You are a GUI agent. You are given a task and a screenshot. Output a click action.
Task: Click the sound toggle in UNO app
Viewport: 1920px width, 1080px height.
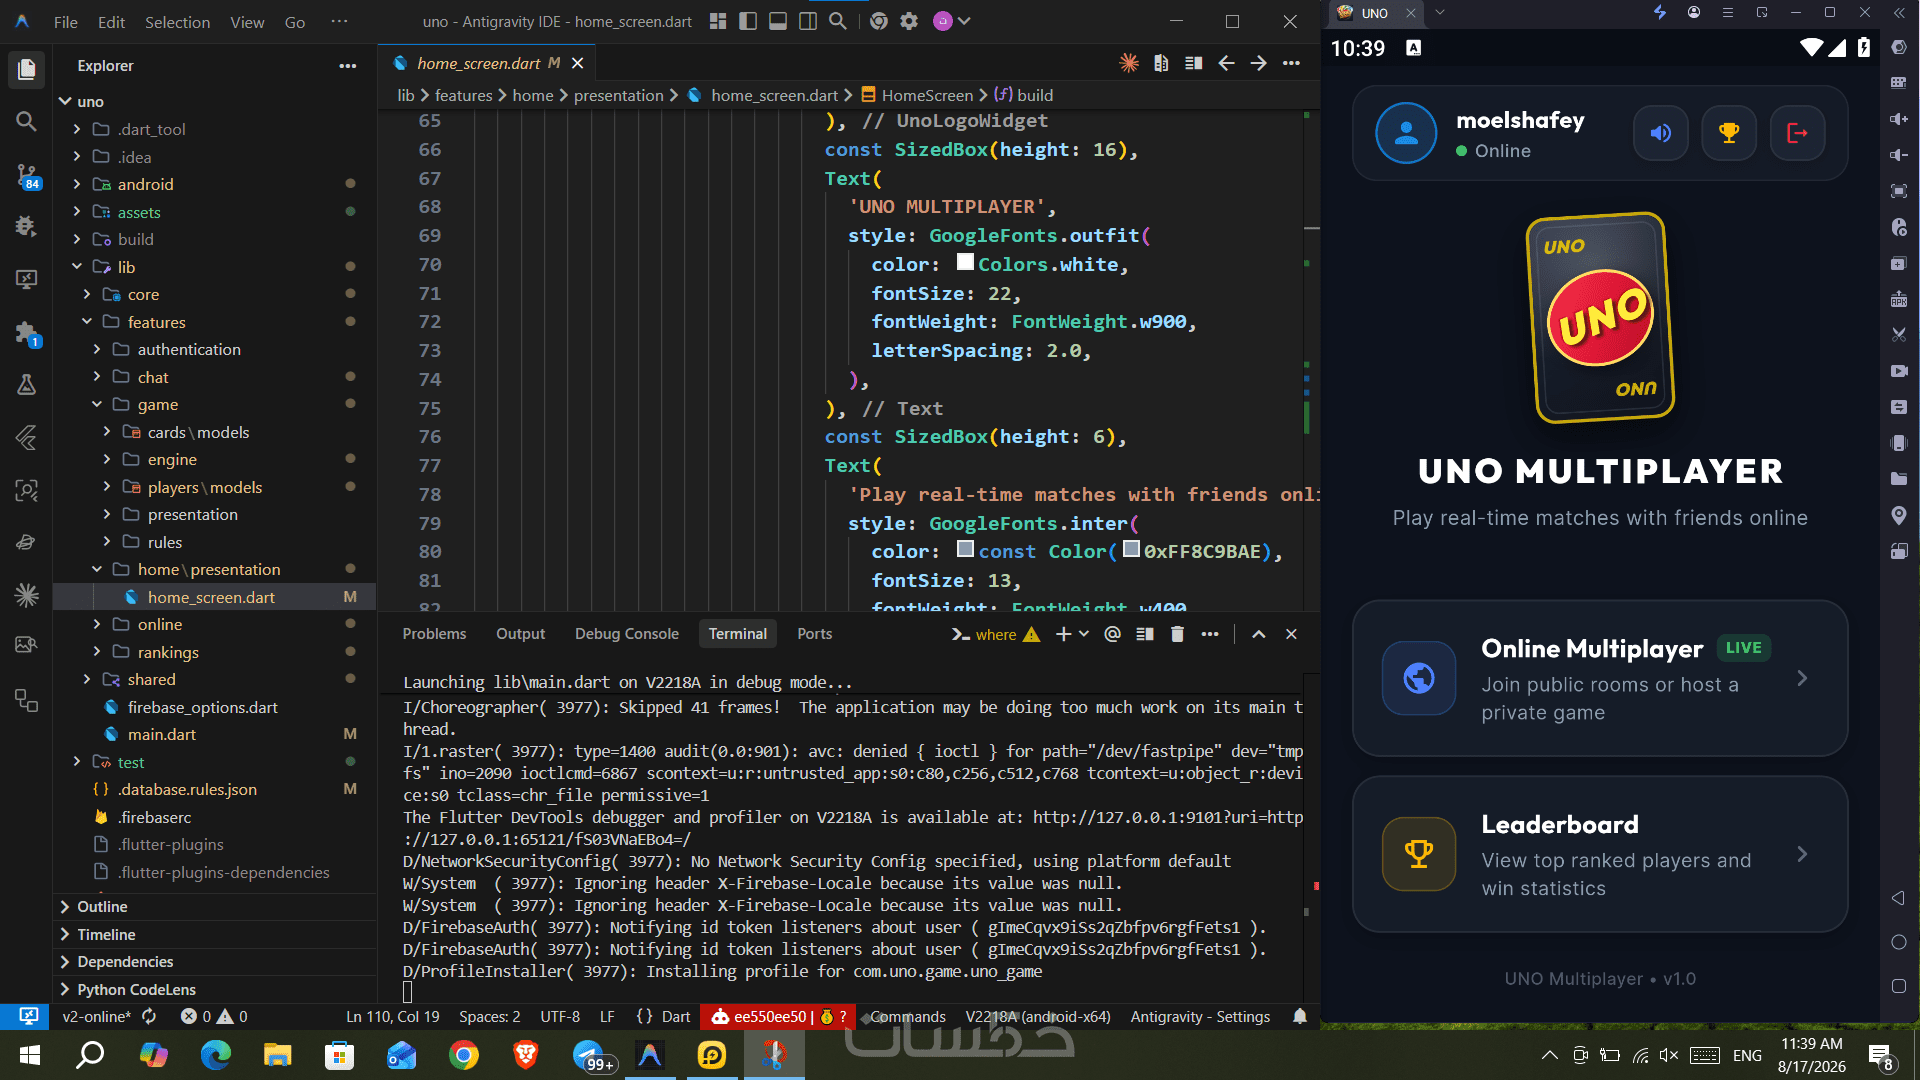pyautogui.click(x=1661, y=133)
